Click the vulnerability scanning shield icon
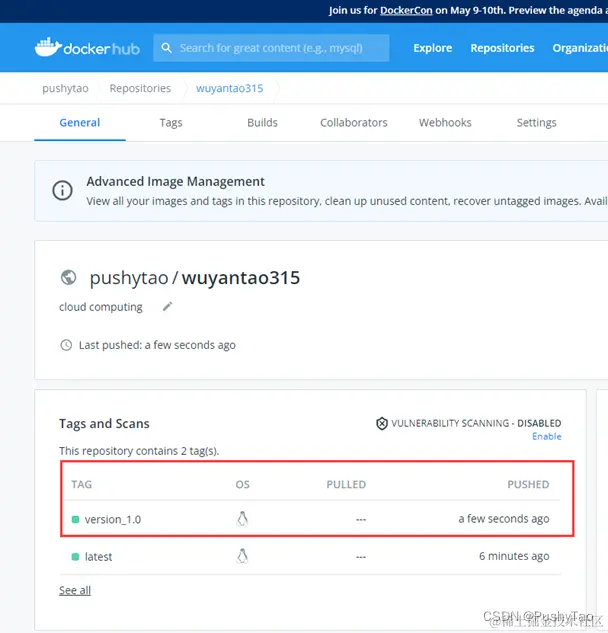Viewport: 608px width, 633px height. [382, 423]
